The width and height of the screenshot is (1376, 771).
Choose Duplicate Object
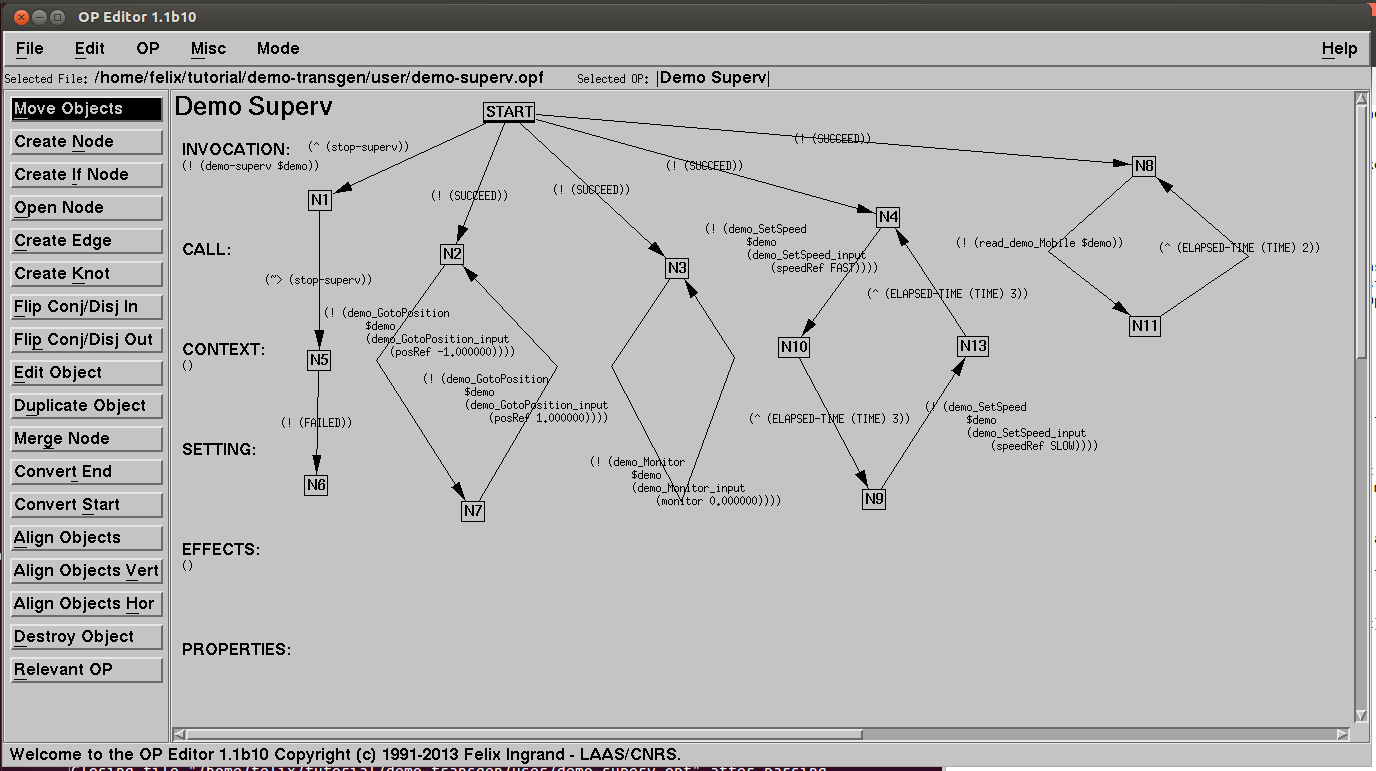tap(86, 406)
